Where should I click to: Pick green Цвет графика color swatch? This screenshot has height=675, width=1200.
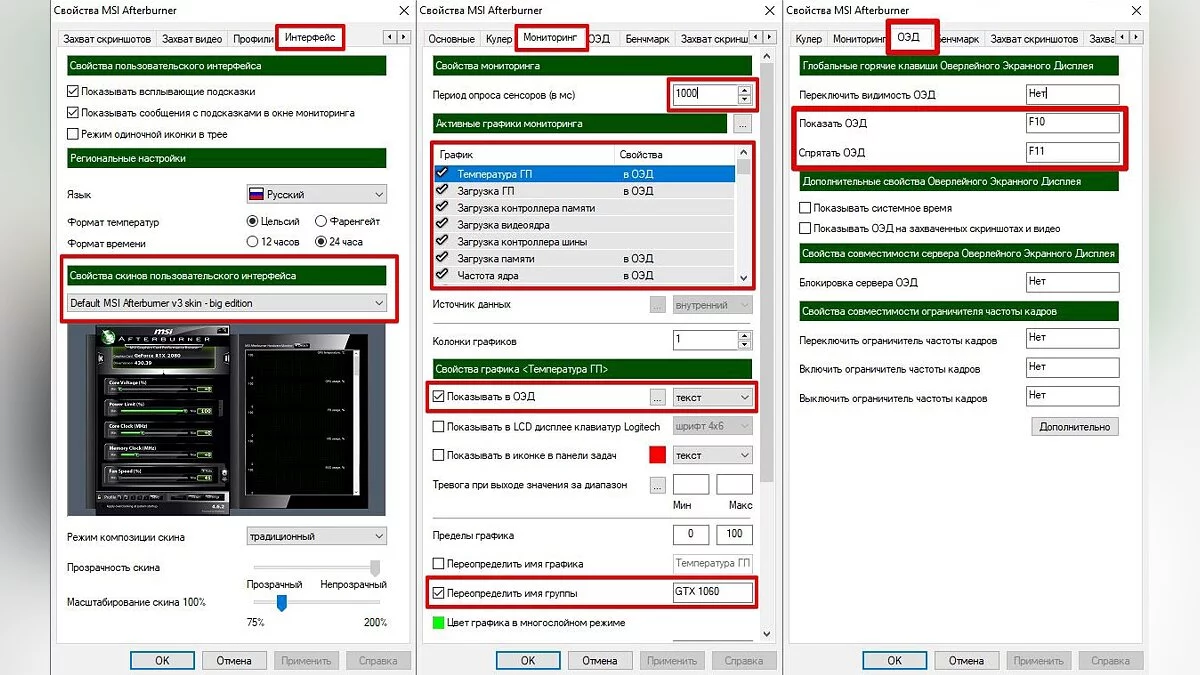pyautogui.click(x=438, y=622)
